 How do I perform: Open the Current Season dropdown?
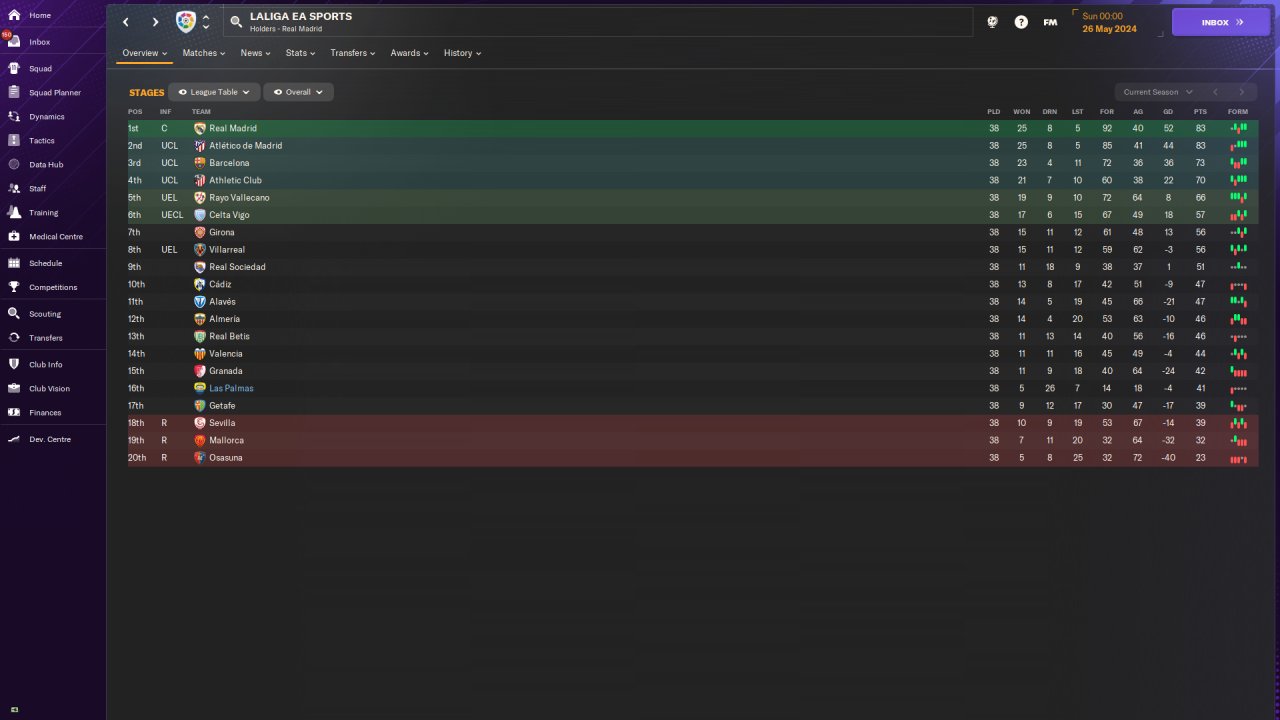coord(1158,92)
